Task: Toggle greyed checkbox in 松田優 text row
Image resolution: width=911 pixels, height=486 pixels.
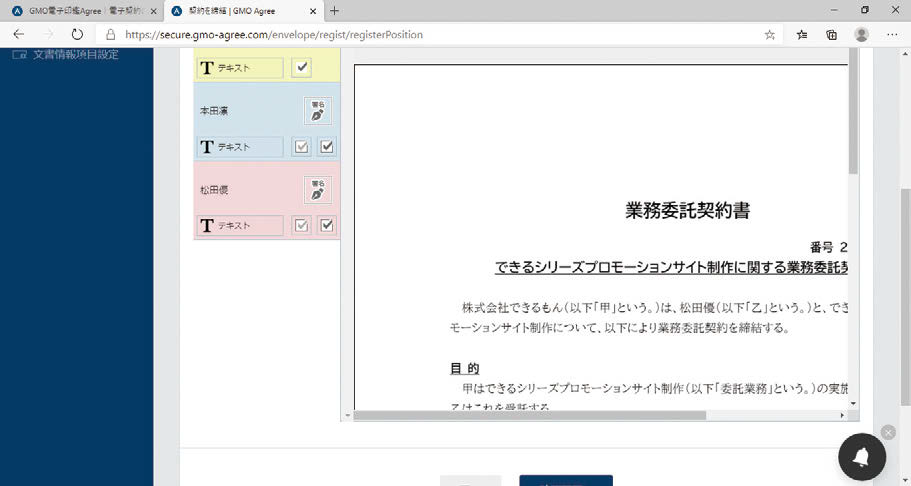Action: [x=301, y=226]
